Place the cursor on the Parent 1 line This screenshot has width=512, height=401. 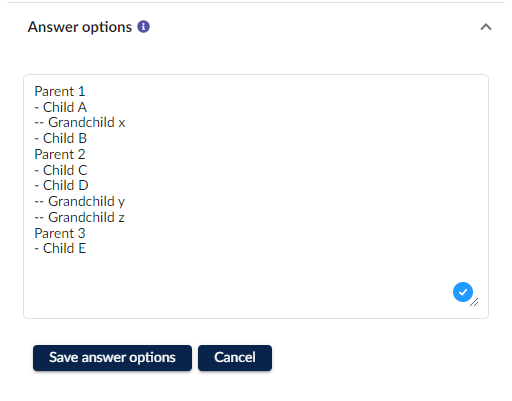click(x=60, y=91)
